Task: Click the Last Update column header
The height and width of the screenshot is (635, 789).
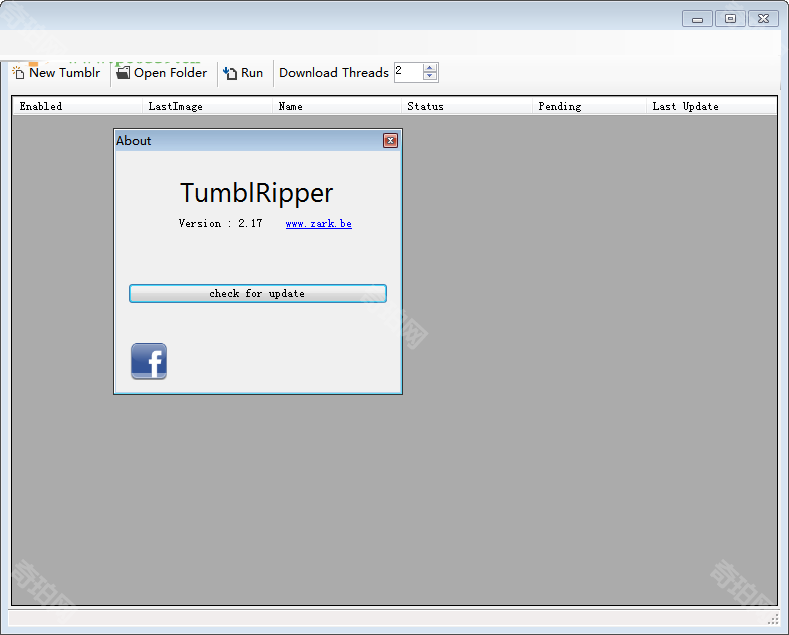Action: (x=712, y=106)
